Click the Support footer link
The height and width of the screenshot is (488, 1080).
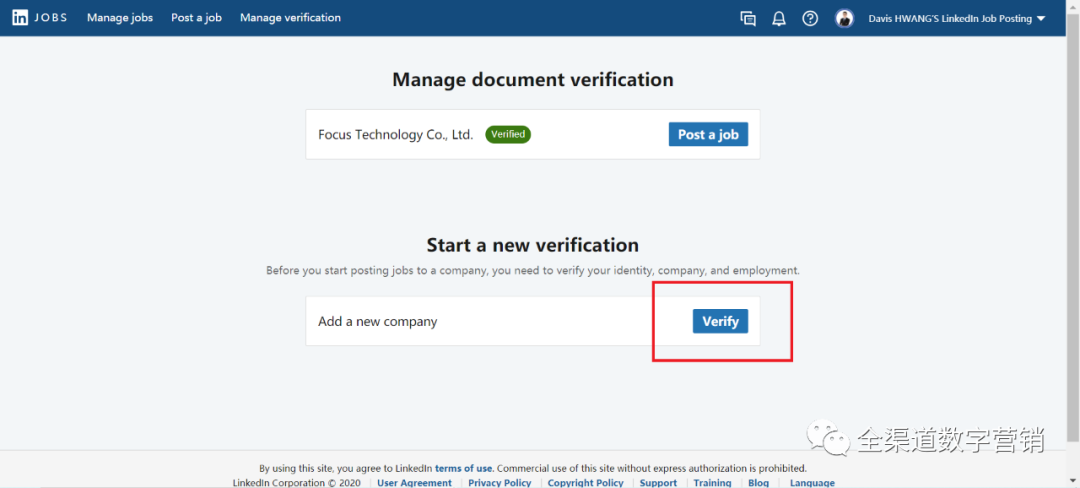point(658,483)
